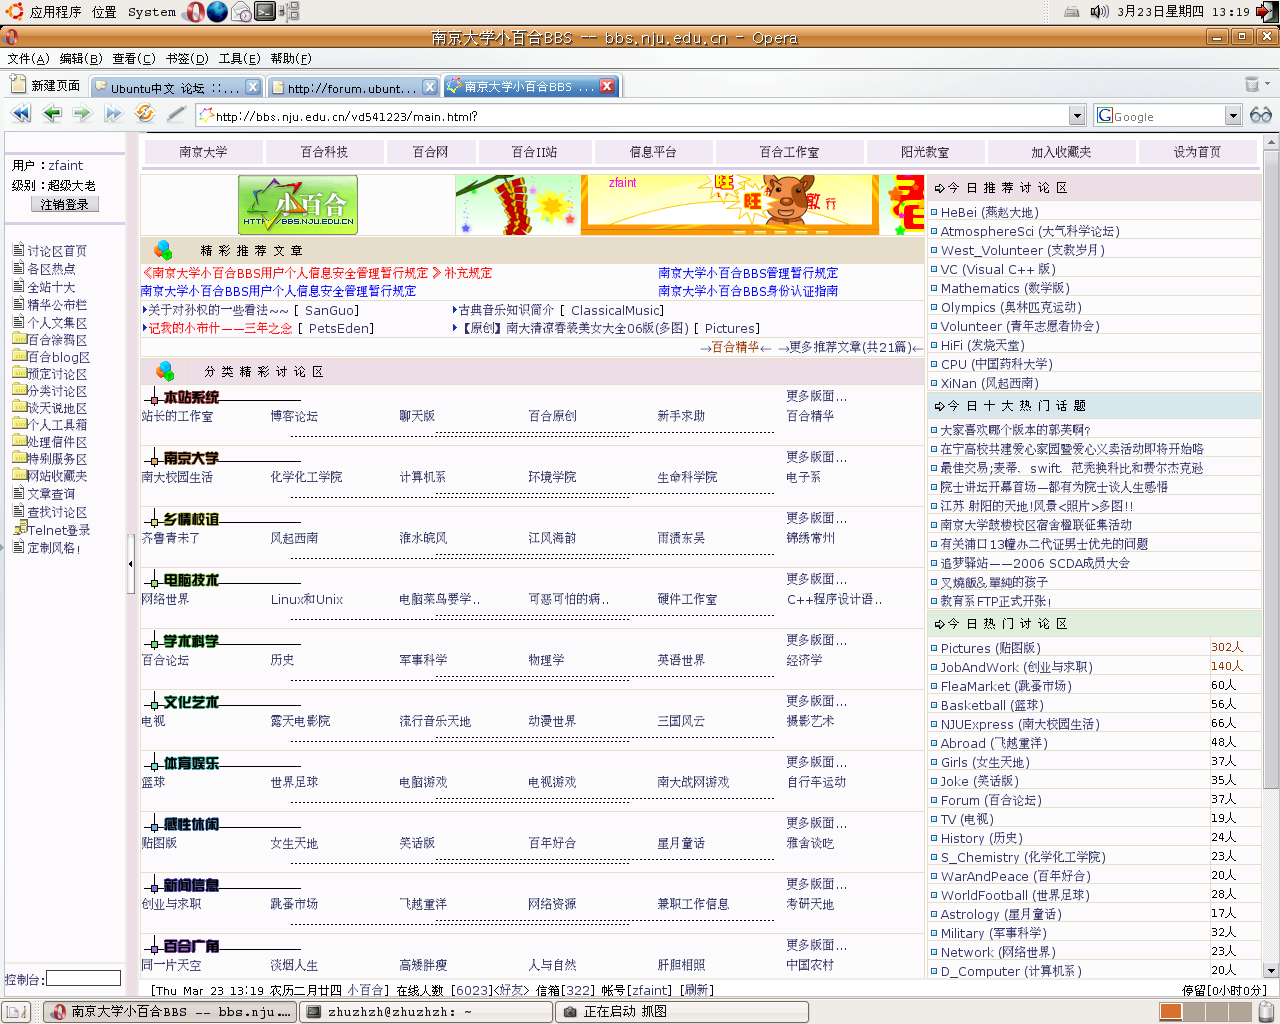1280x1024 pixels.
Task: Reload the page with the orange icon
Action: click(x=145, y=114)
